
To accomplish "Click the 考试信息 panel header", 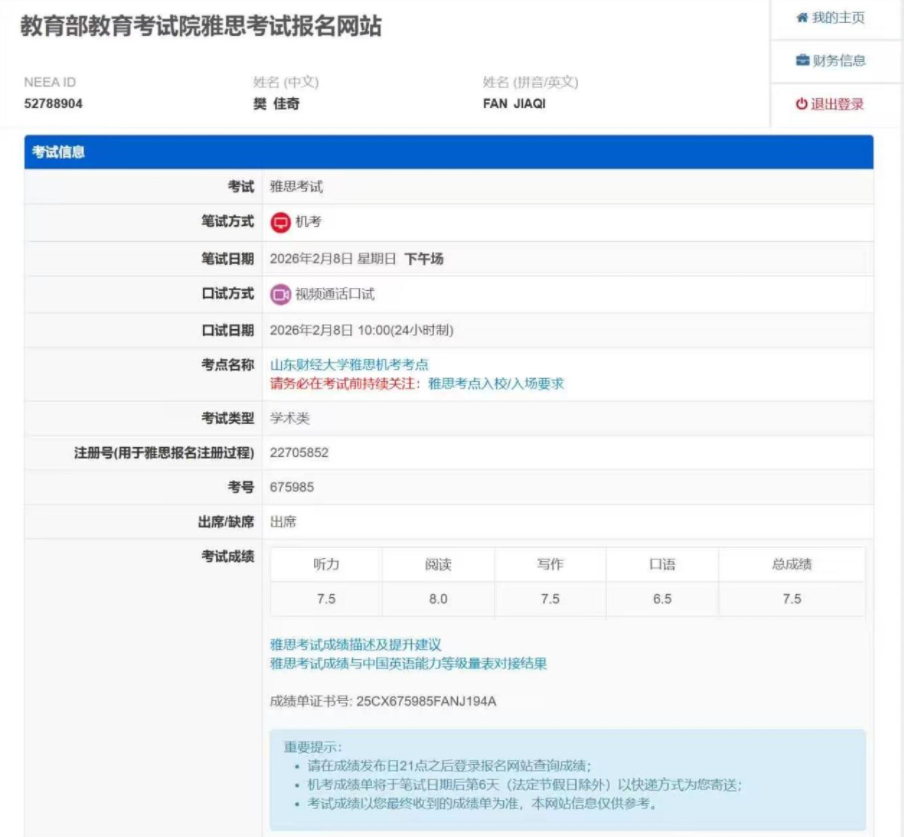I will click(x=449, y=152).
